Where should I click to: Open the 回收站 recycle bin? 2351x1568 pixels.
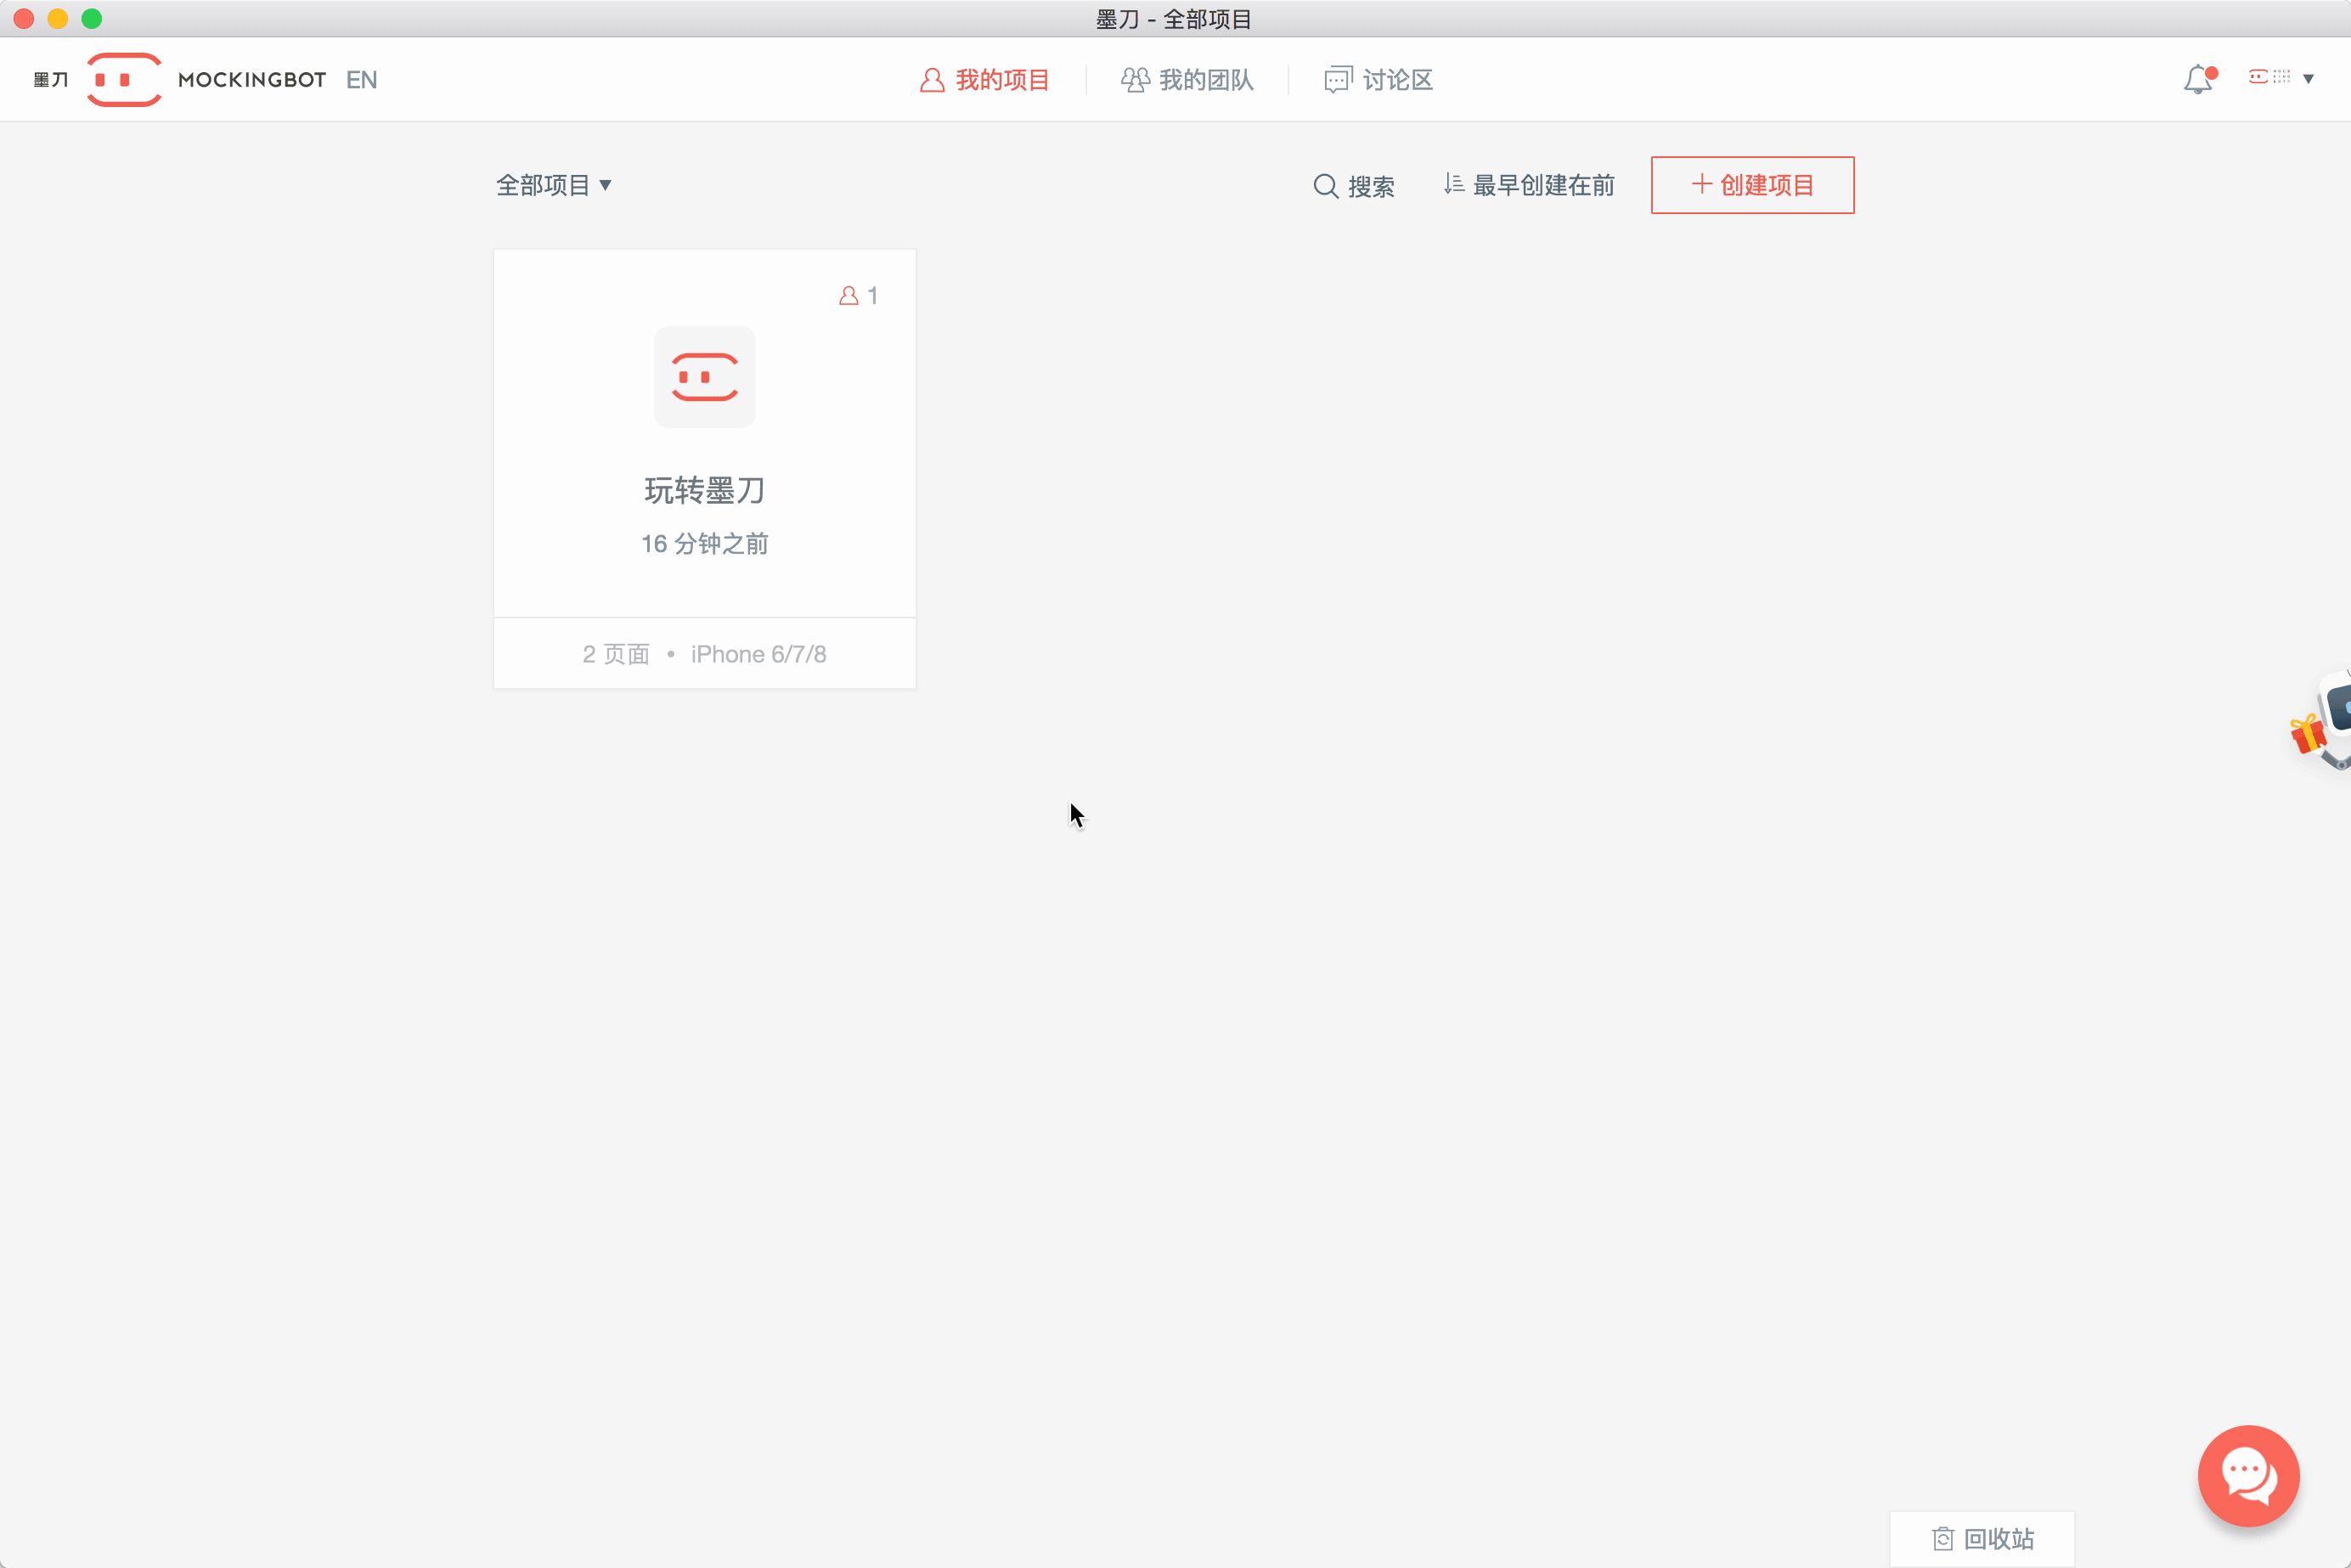[1983, 1538]
